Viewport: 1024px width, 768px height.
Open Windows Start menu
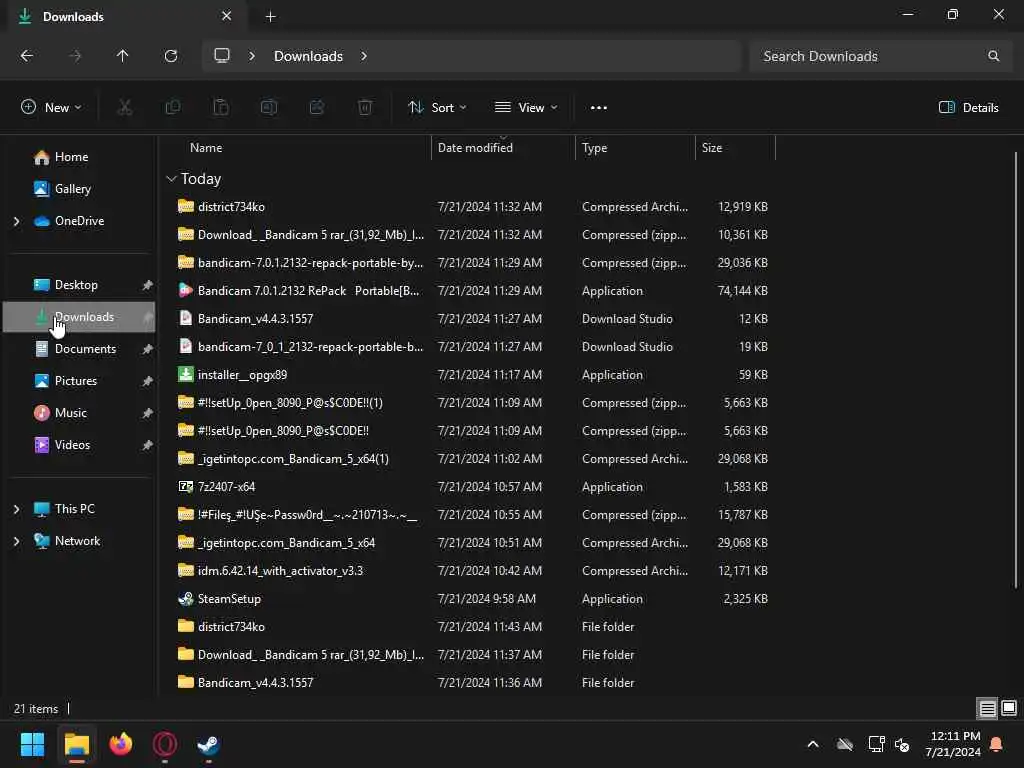32,744
